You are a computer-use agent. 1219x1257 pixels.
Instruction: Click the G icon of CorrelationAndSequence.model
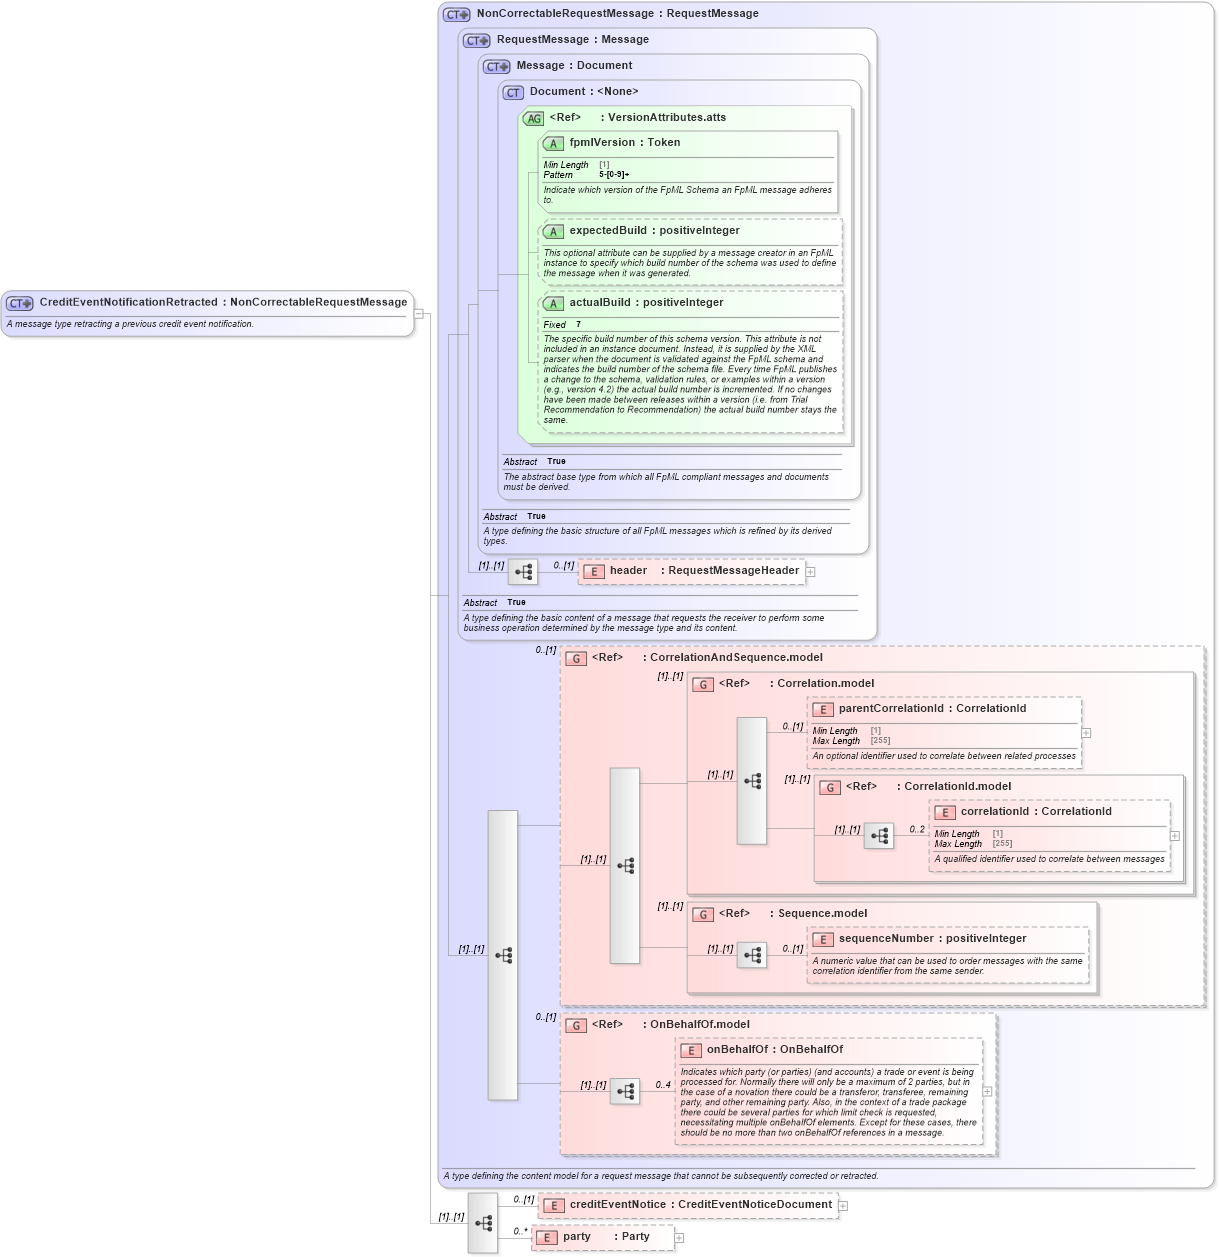(576, 658)
